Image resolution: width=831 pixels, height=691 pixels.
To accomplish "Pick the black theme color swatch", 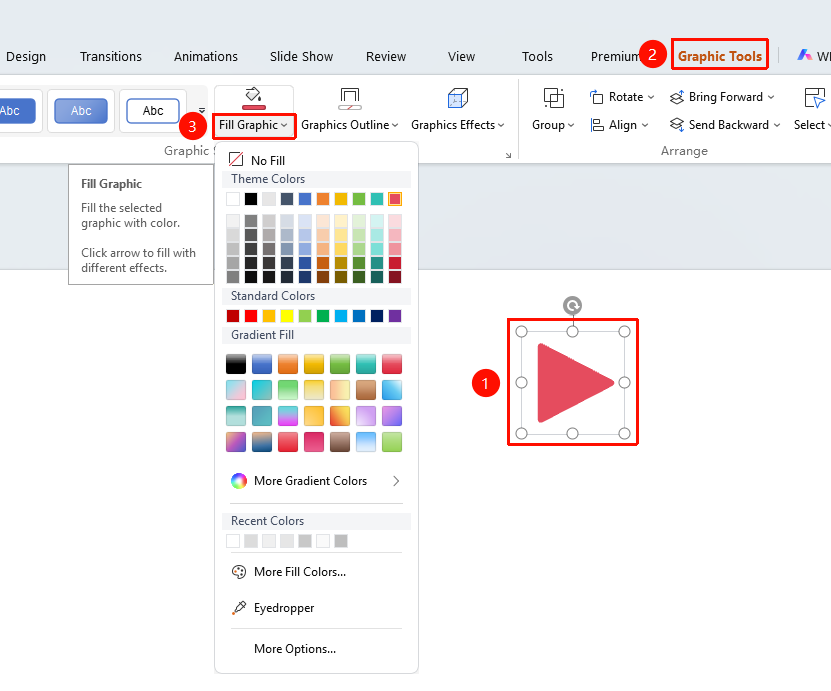I will click(x=251, y=199).
